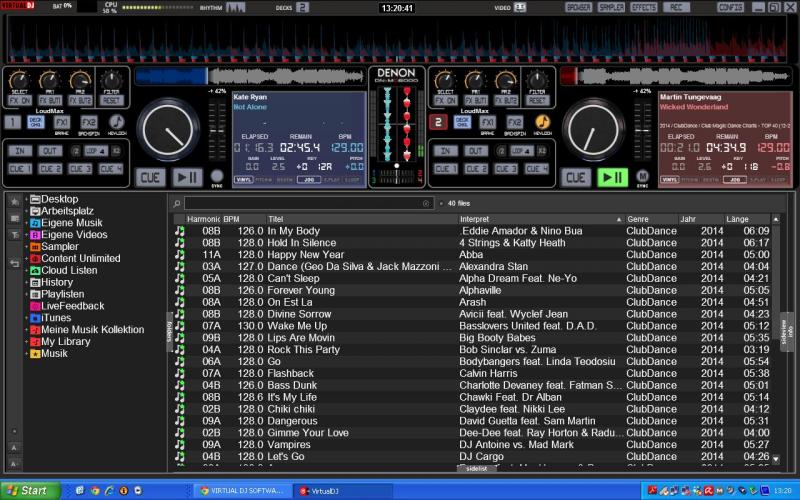The image size is (800, 500).
Task: Open the REC tab
Action: point(676,7)
